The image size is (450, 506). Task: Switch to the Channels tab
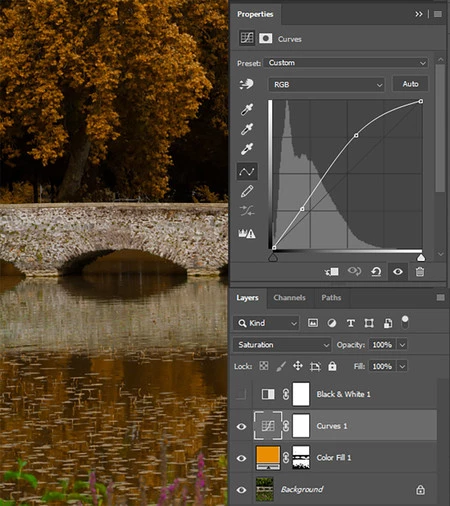(x=289, y=298)
